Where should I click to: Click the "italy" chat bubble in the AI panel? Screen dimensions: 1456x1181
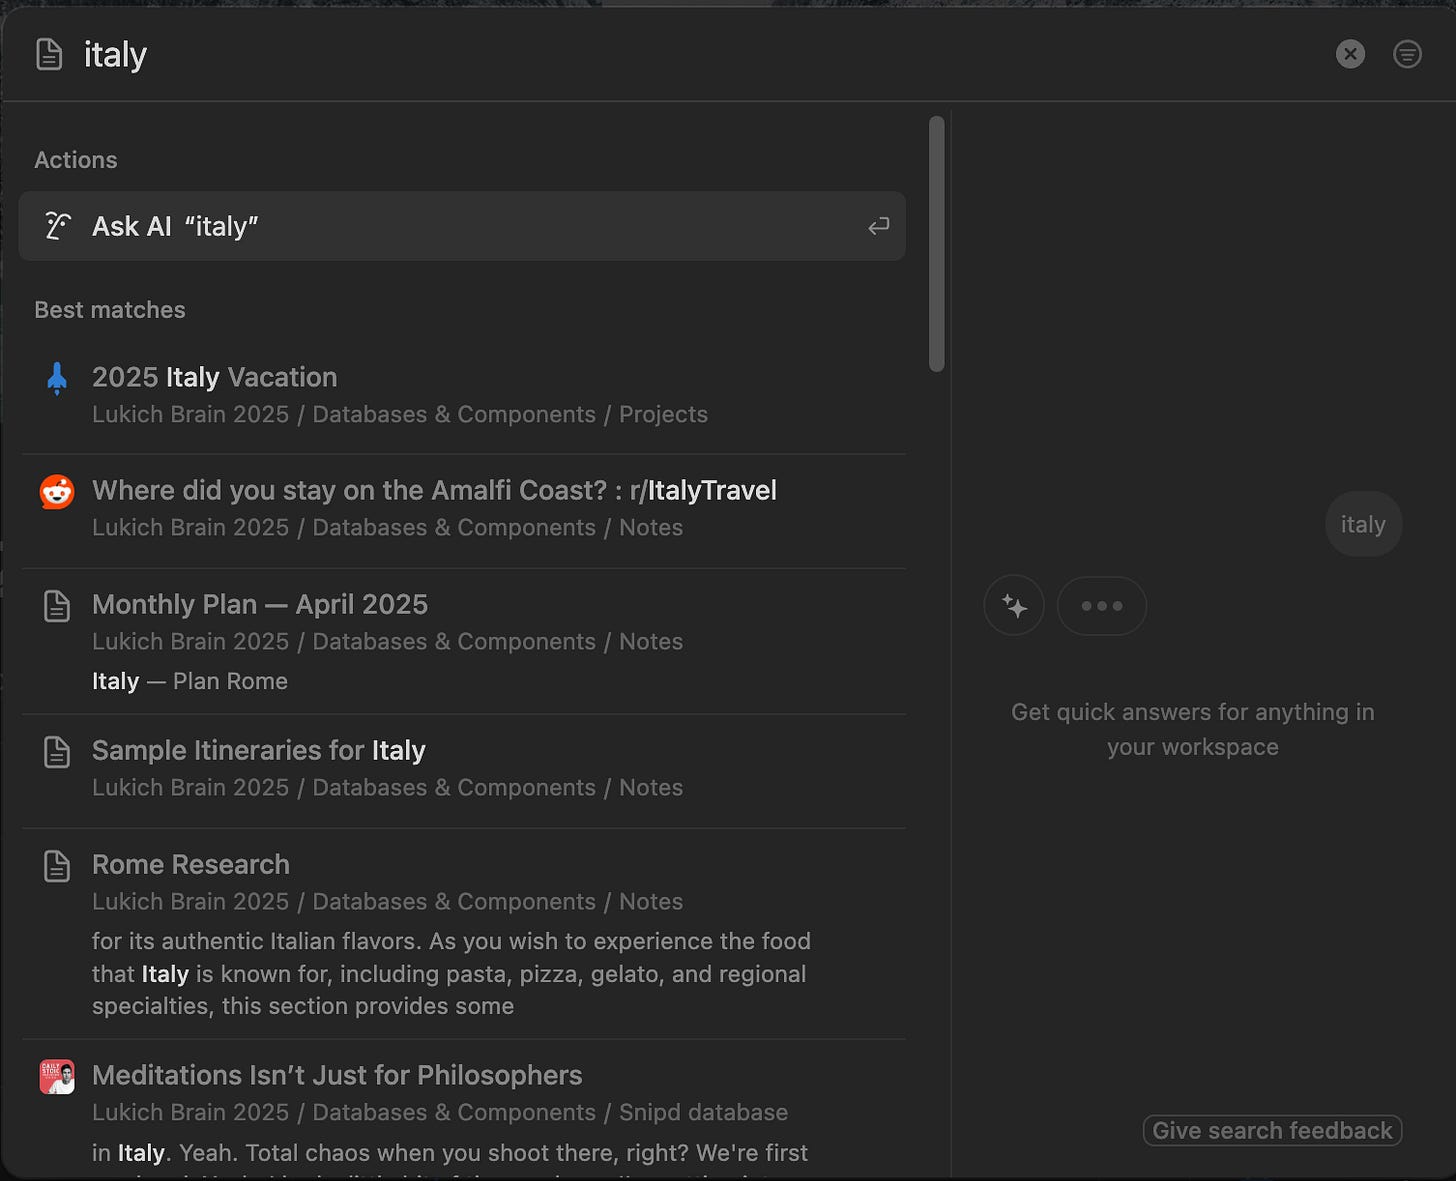click(1363, 524)
